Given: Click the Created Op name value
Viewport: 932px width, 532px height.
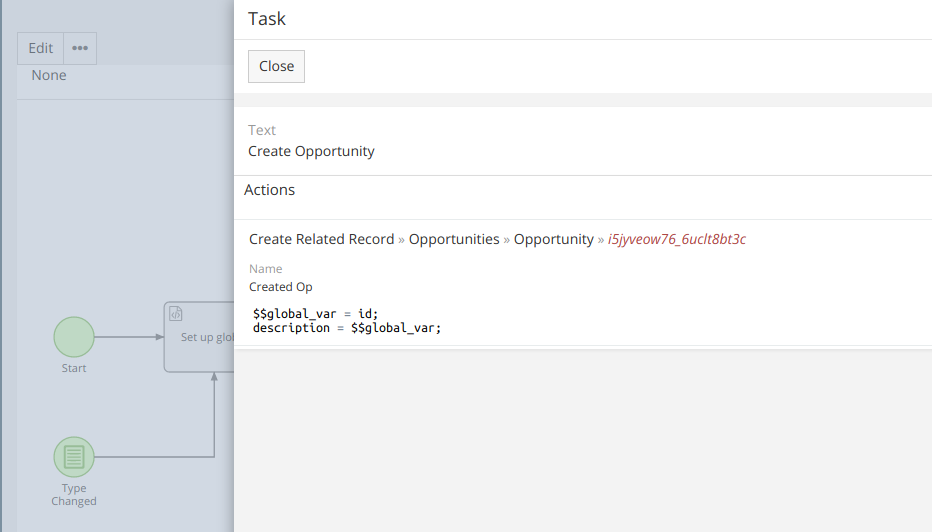Looking at the screenshot, I should click(x=281, y=287).
